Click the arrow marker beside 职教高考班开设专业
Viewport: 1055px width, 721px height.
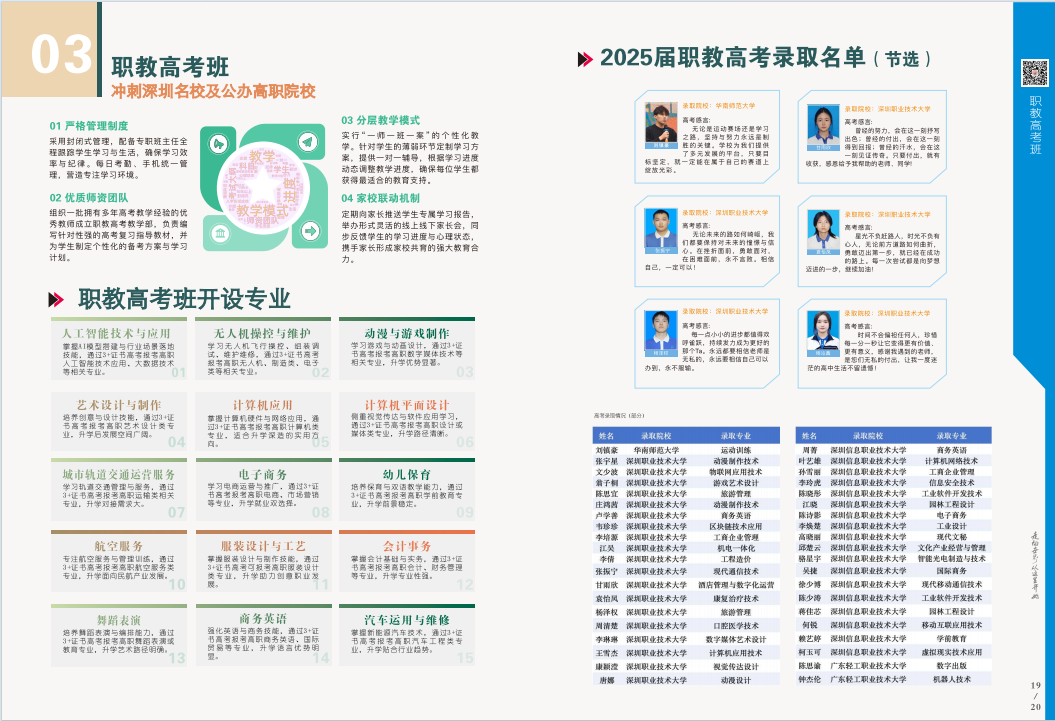pos(59,299)
